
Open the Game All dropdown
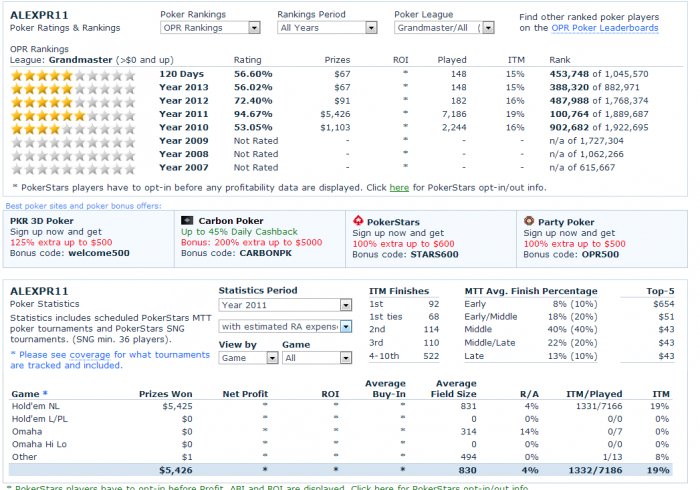pyautogui.click(x=317, y=358)
